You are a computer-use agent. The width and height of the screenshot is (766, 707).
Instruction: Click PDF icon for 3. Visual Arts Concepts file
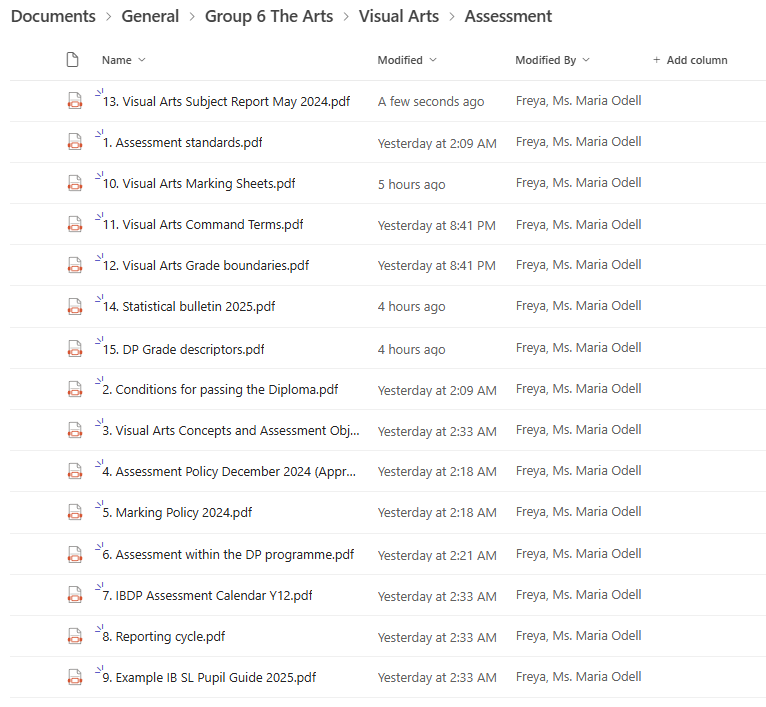coord(75,430)
